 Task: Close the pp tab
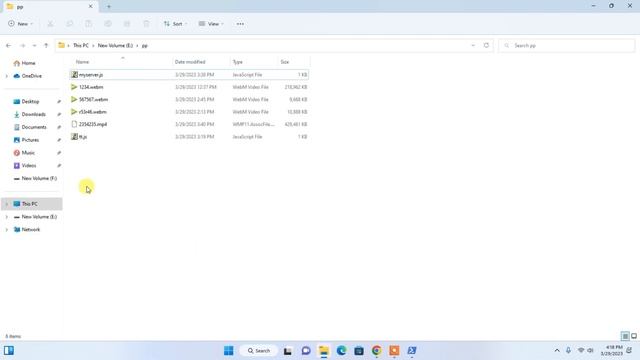pyautogui.click(x=91, y=7)
